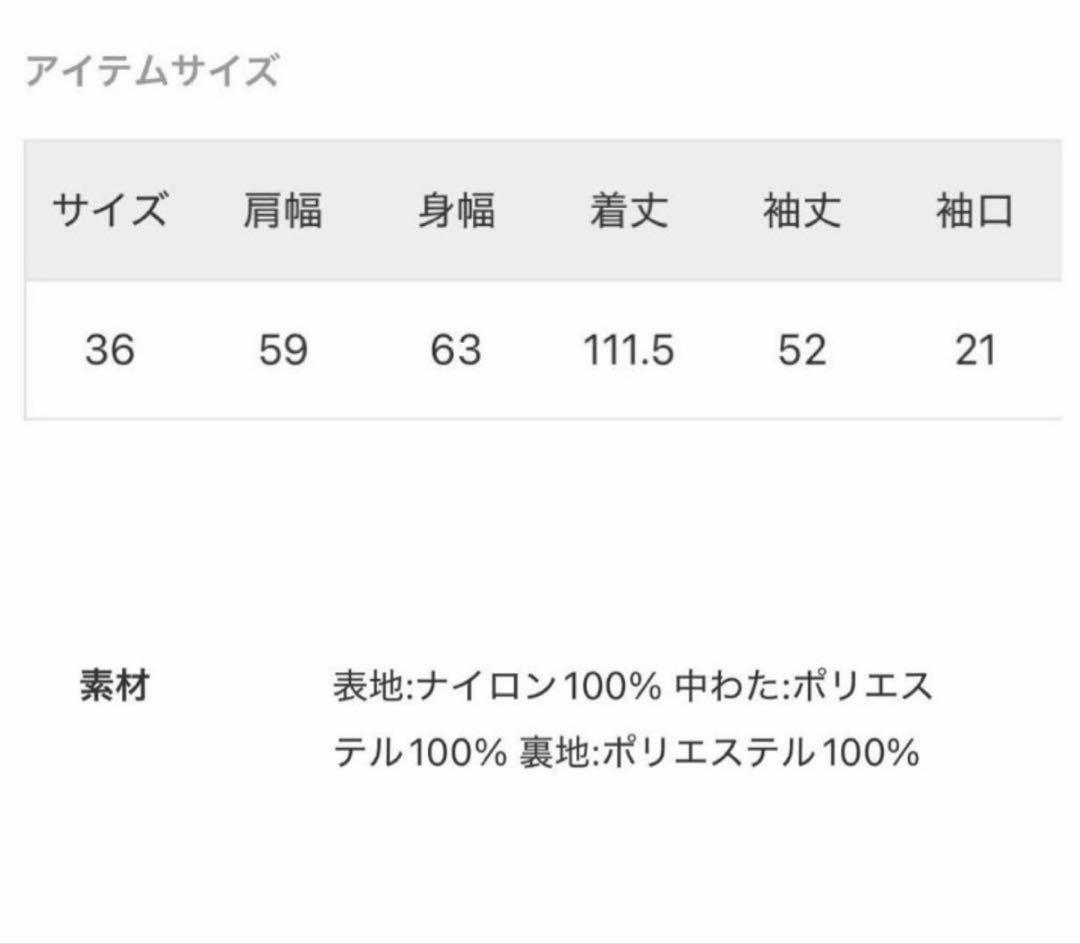This screenshot has width=1080, height=944.
Task: Click the アイテムサイズ heading
Action: click(151, 73)
